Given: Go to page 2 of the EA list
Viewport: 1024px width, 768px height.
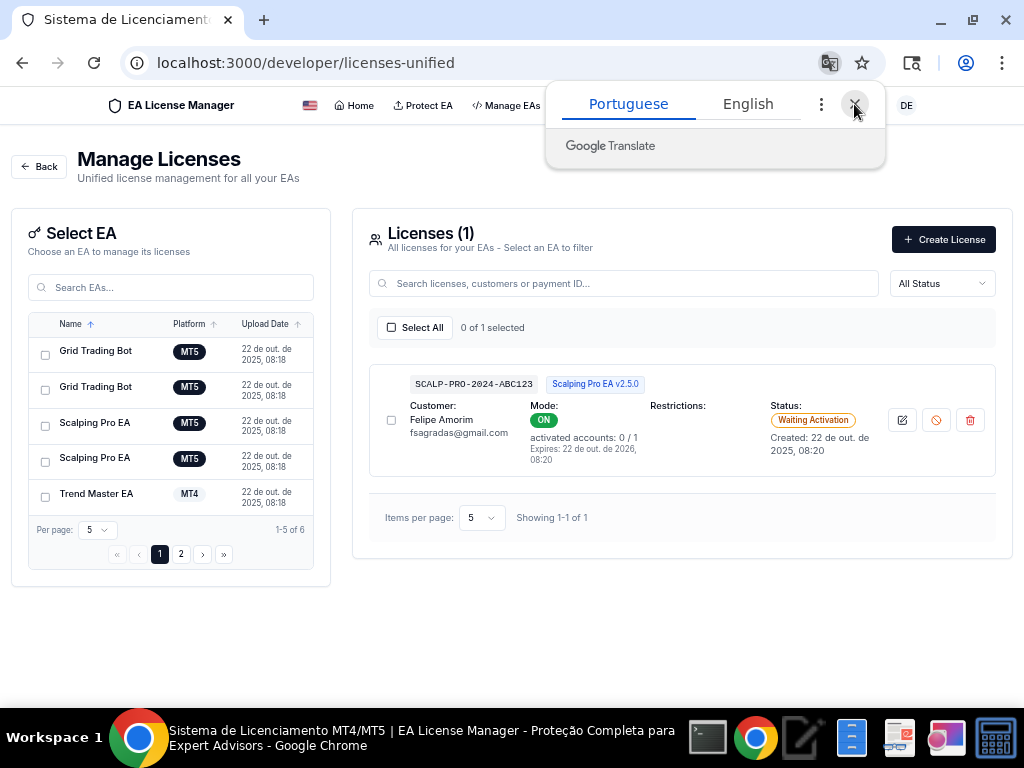Looking at the screenshot, I should pyautogui.click(x=181, y=553).
